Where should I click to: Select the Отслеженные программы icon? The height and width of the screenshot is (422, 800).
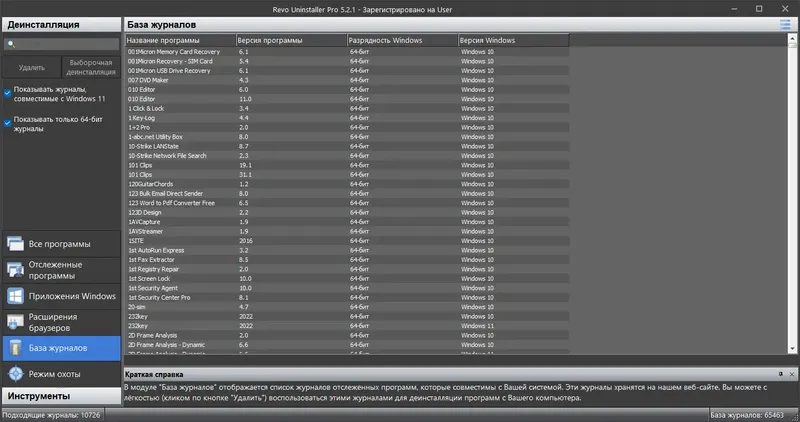[x=15, y=270]
